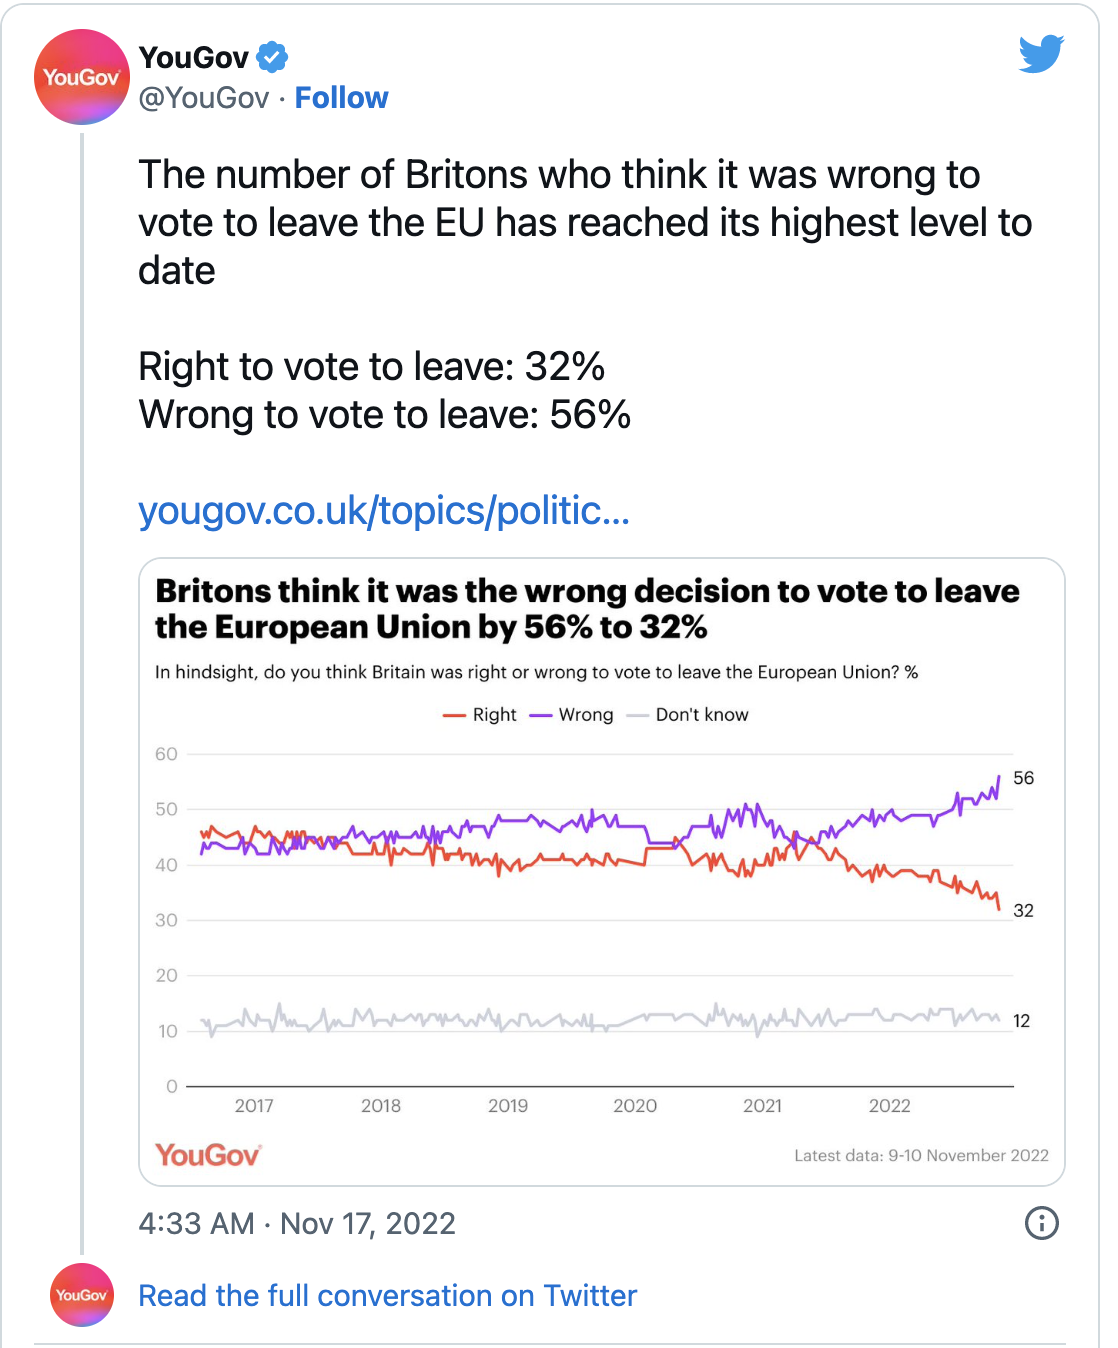Click the tweet text about Britons and EU
Image resolution: width=1118 pixels, height=1348 pixels.
click(x=585, y=222)
